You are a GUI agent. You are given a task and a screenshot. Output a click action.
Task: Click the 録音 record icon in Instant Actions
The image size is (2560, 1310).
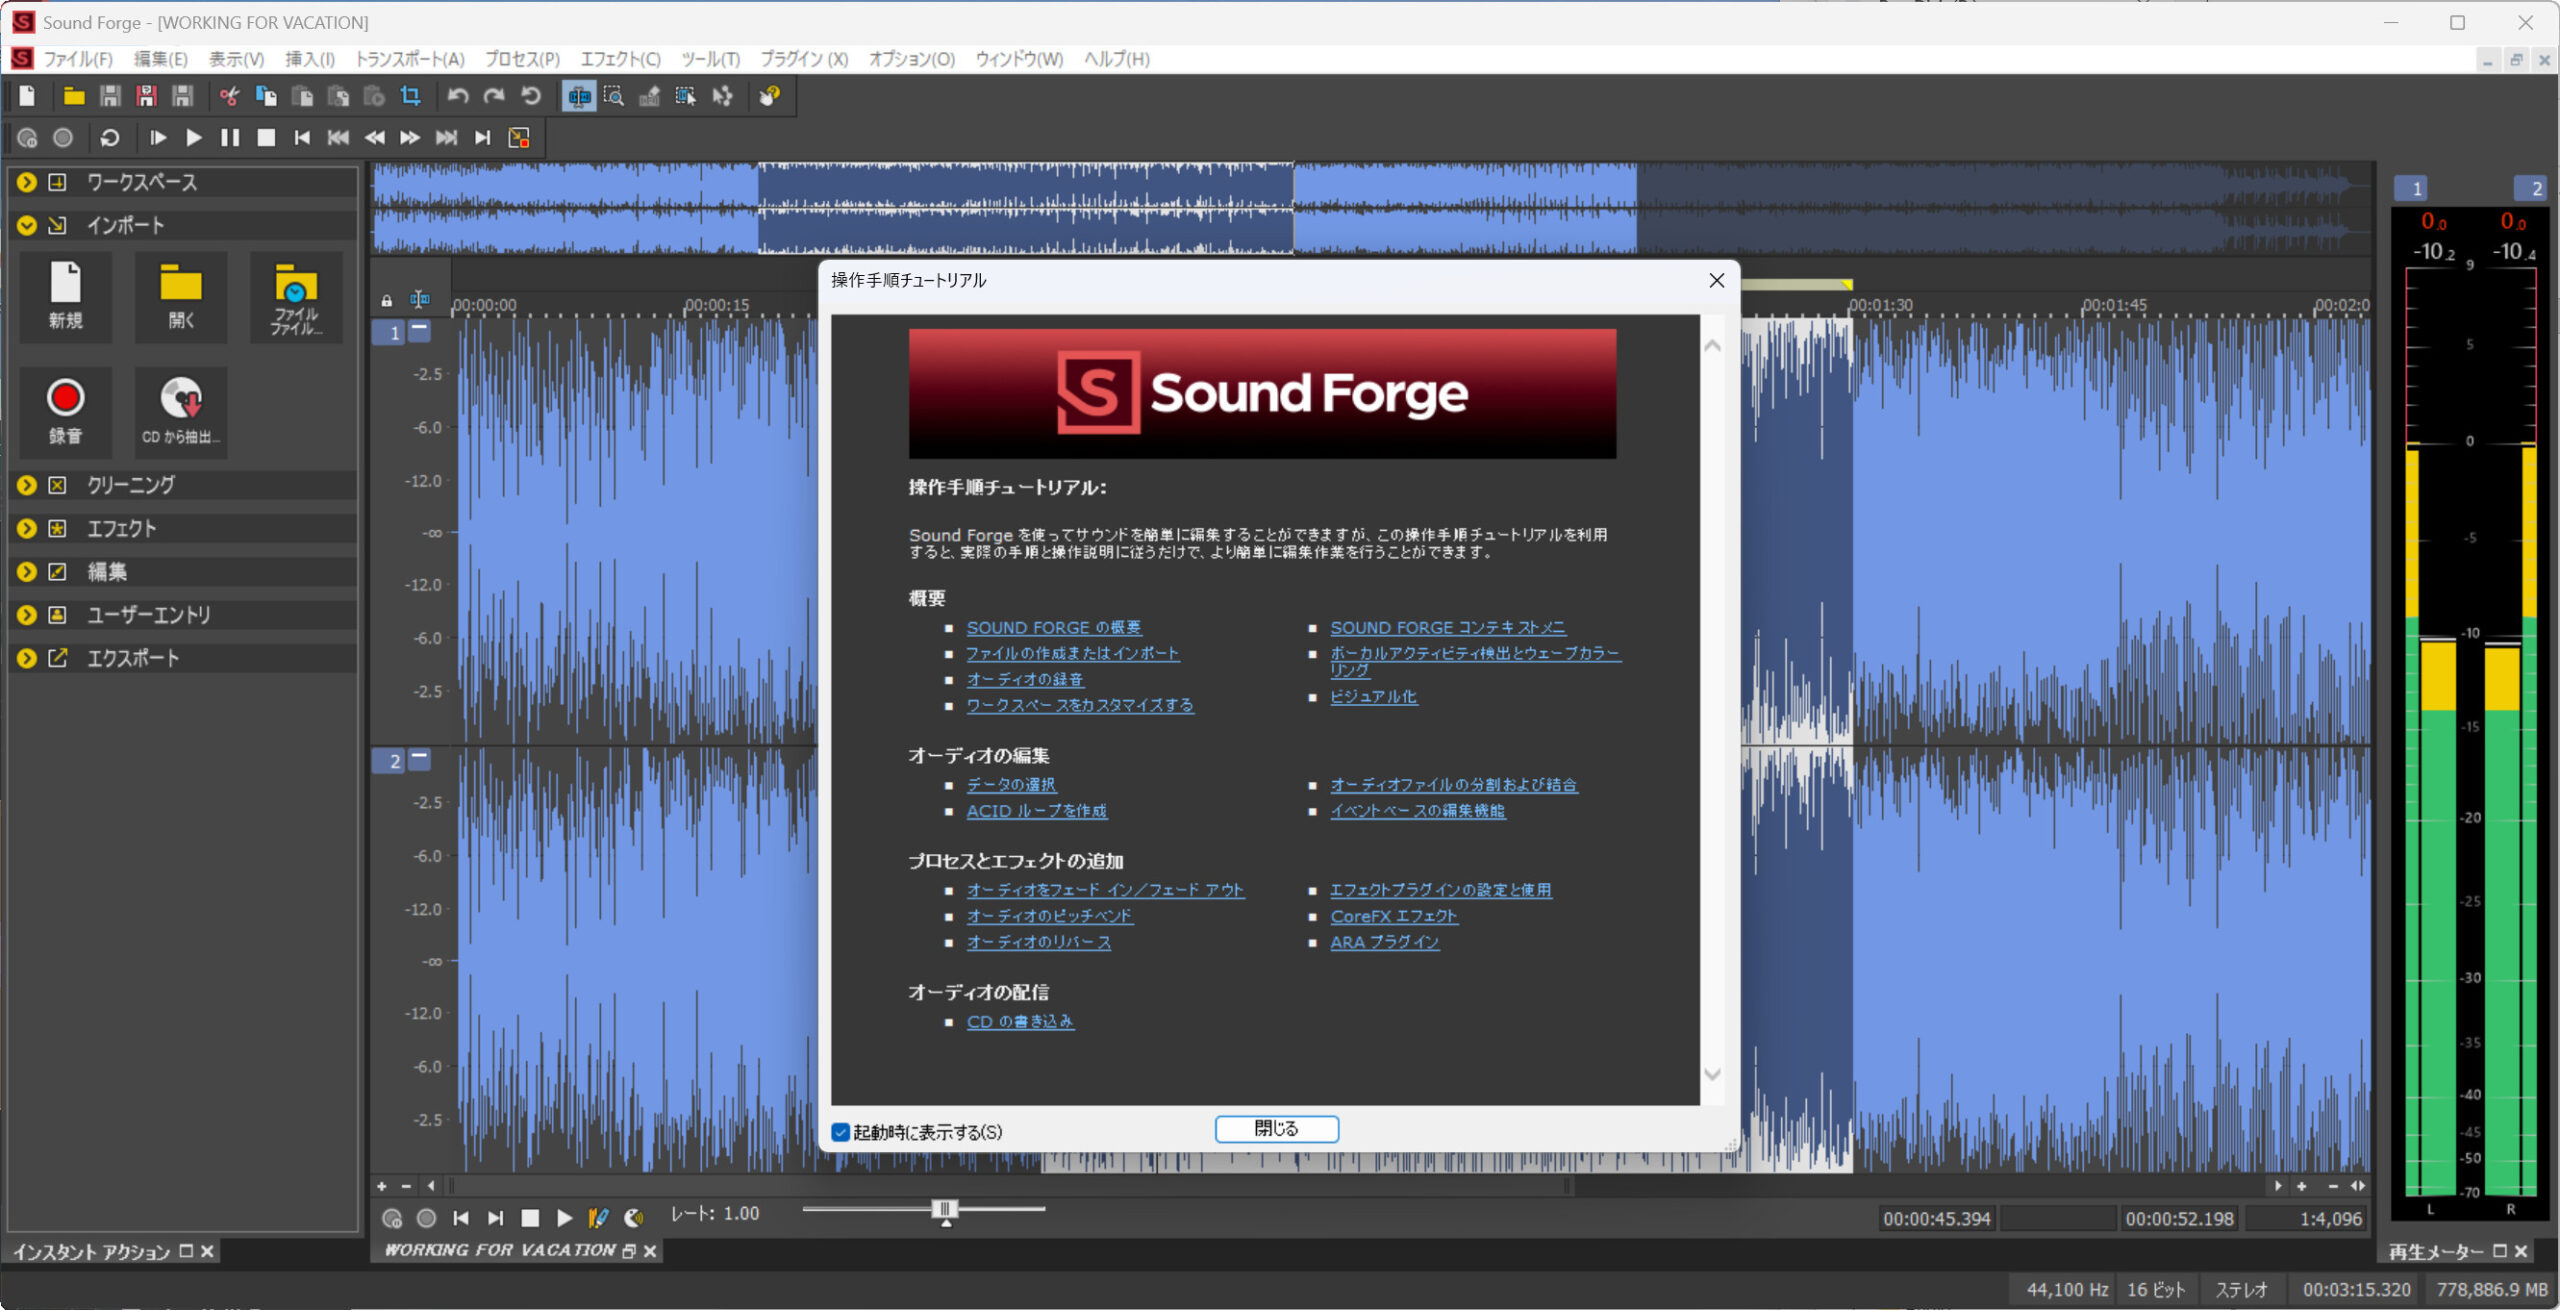click(66, 412)
